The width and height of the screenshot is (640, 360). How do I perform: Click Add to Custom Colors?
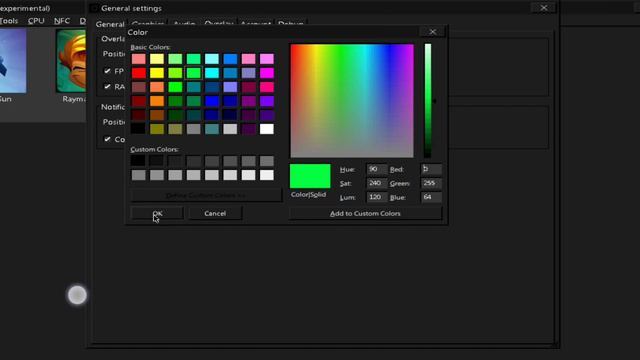[x=365, y=213]
